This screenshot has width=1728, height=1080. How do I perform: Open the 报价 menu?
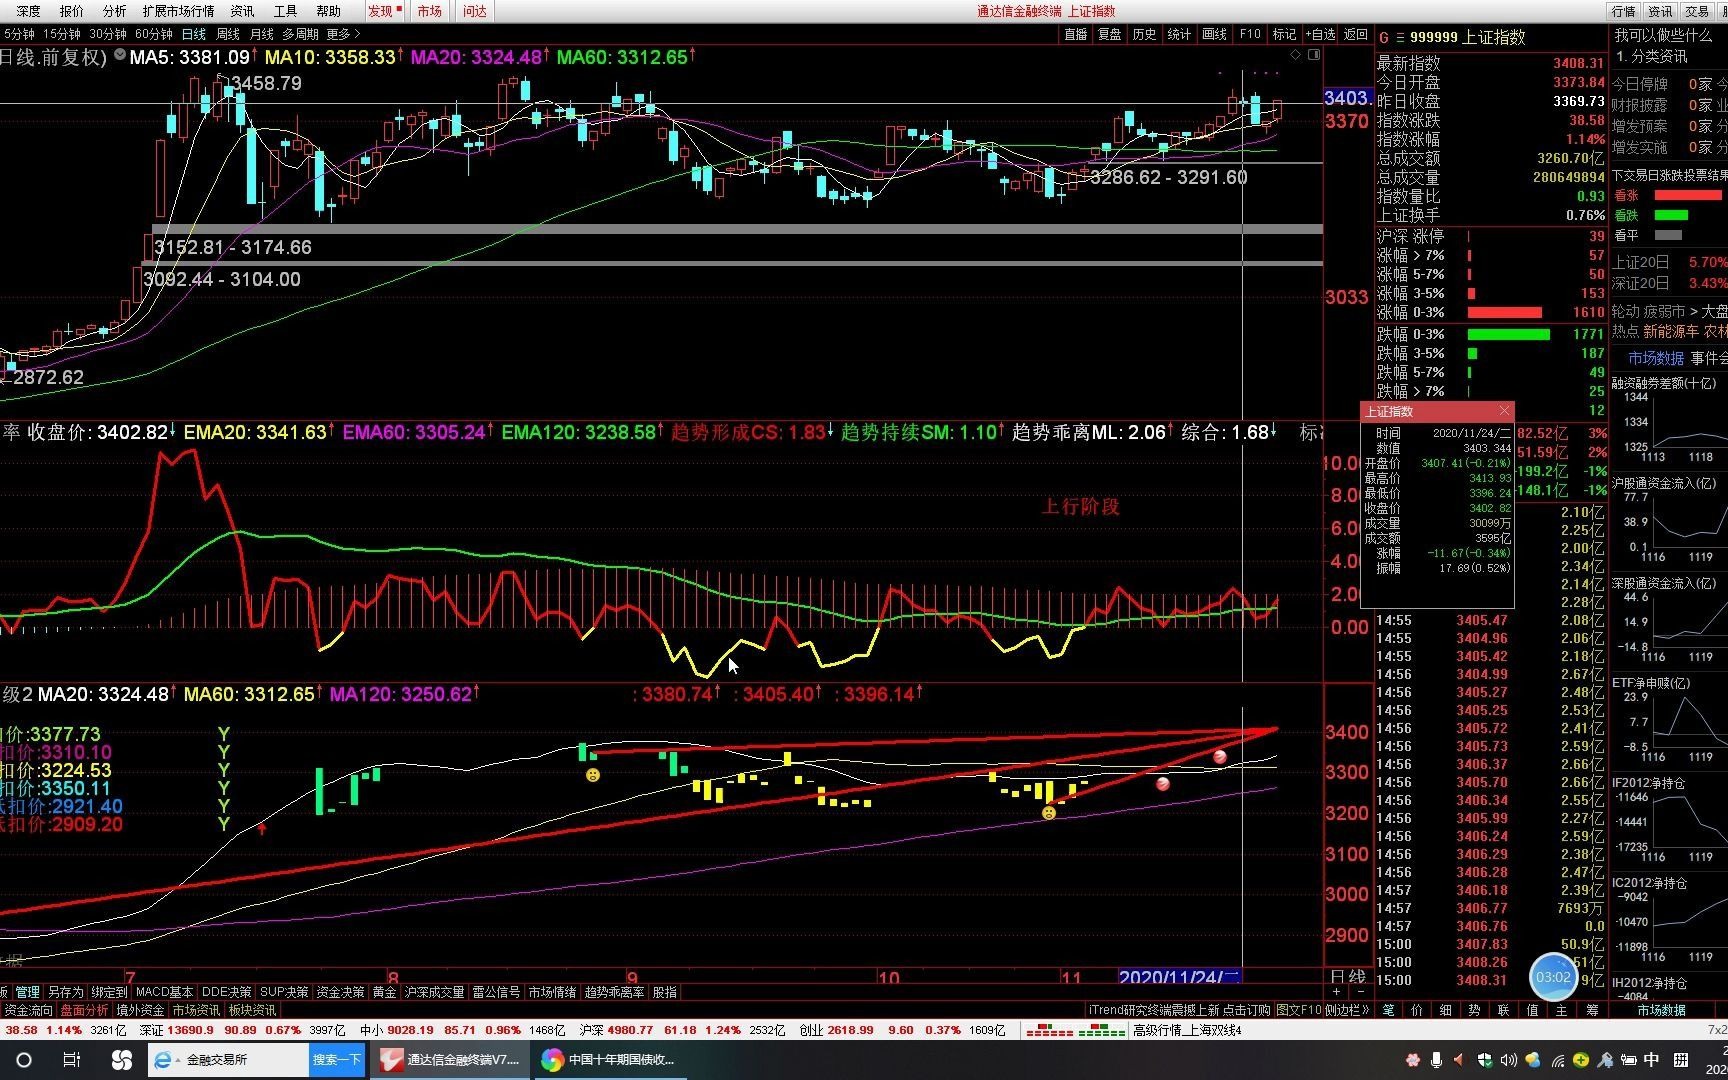pos(72,11)
